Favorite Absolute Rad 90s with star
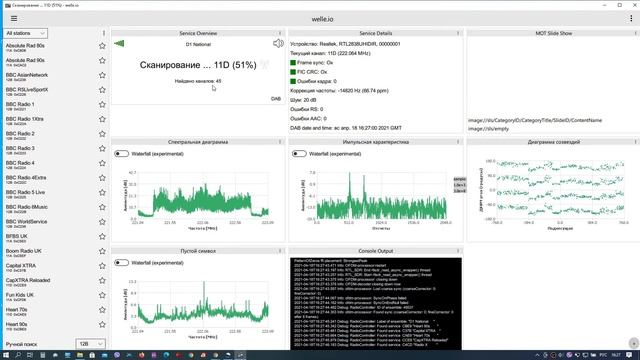 [x=102, y=61]
